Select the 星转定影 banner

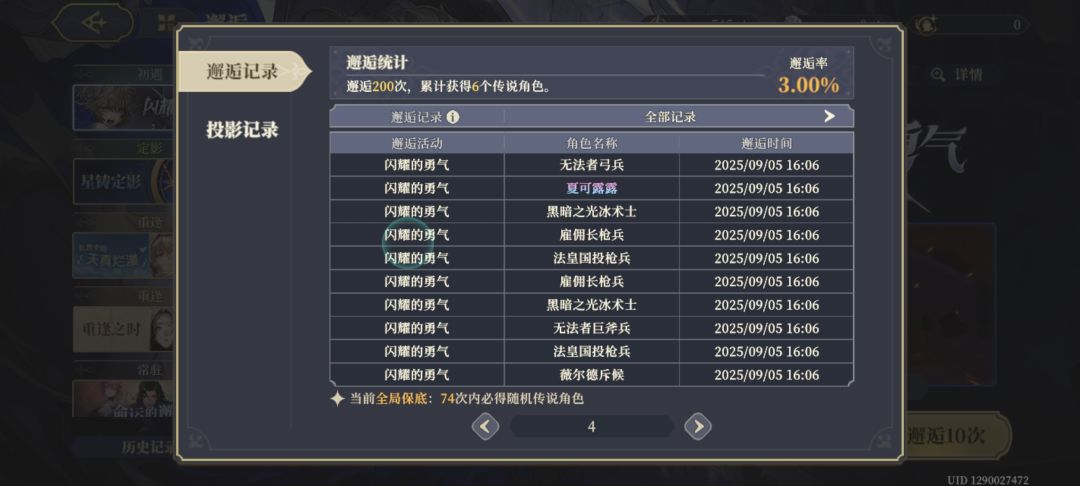coord(122,182)
